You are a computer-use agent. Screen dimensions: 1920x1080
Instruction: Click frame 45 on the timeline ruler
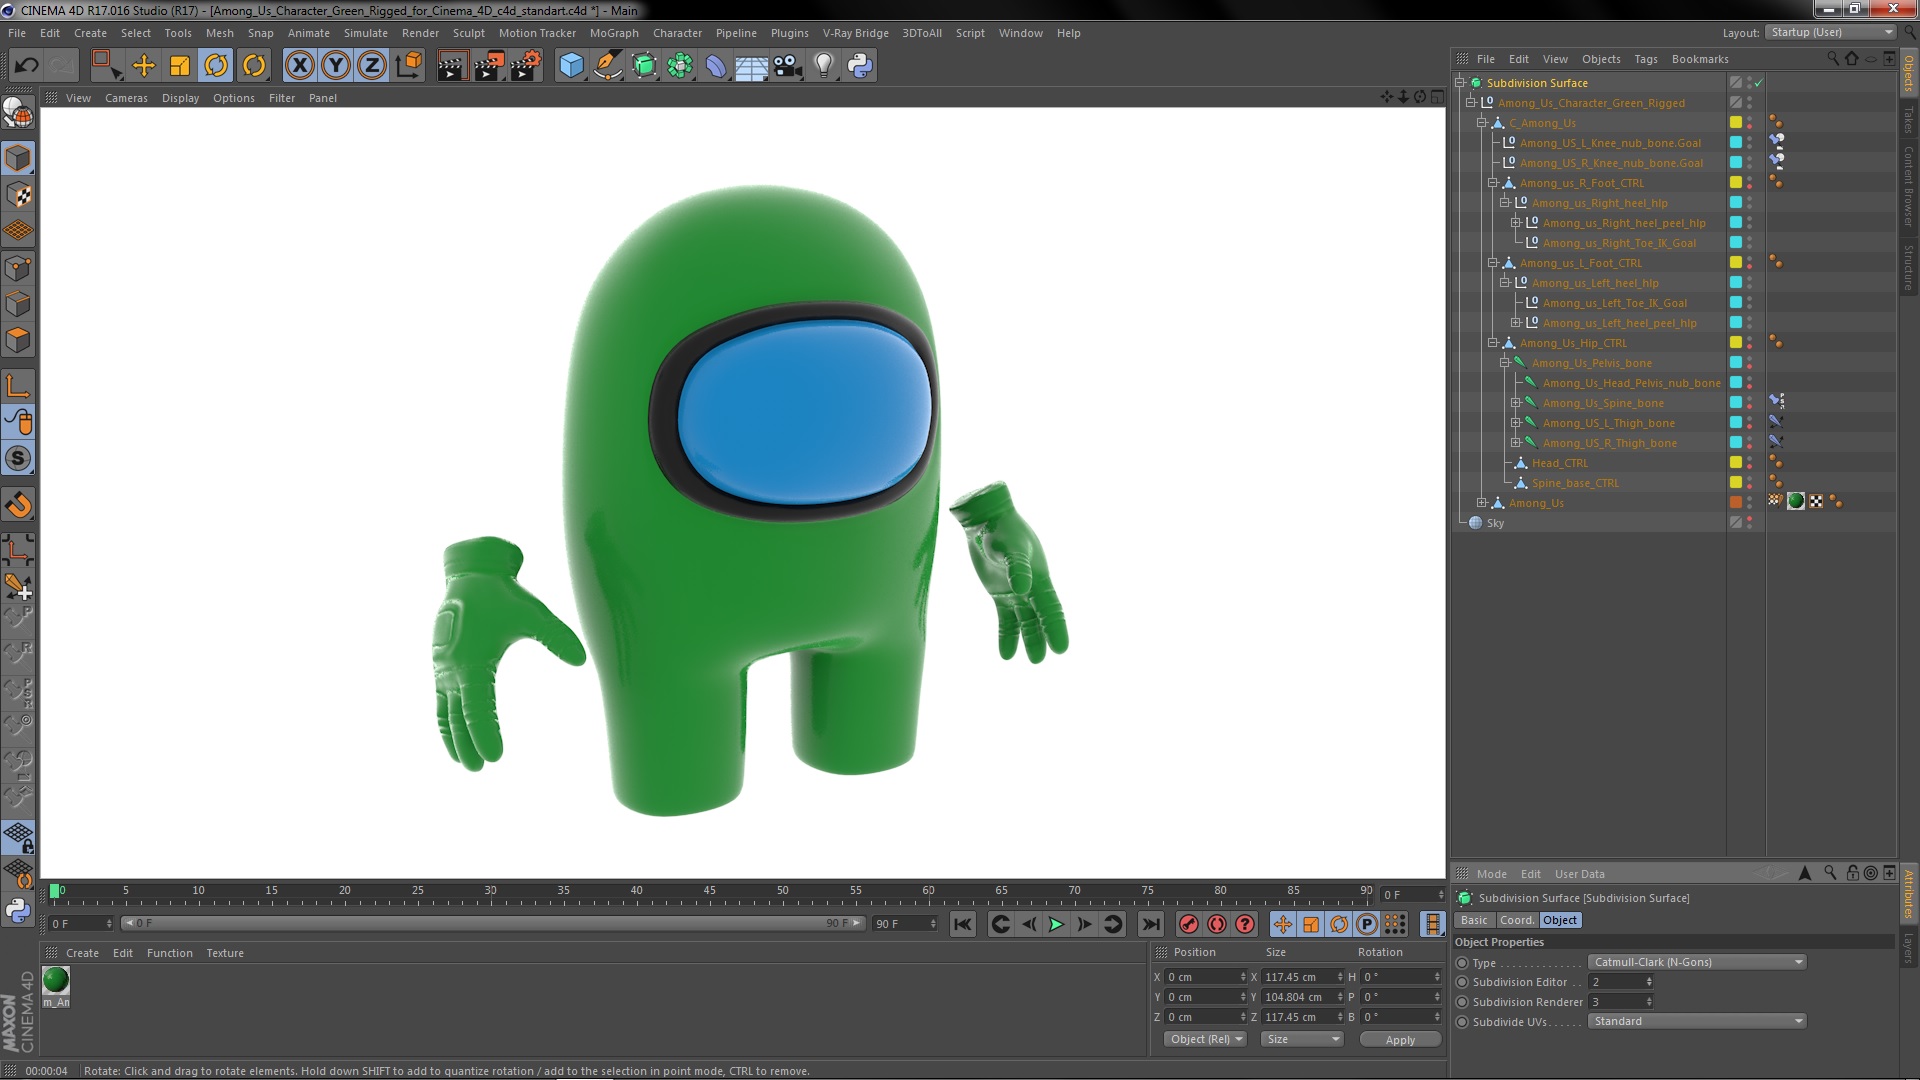709,890
